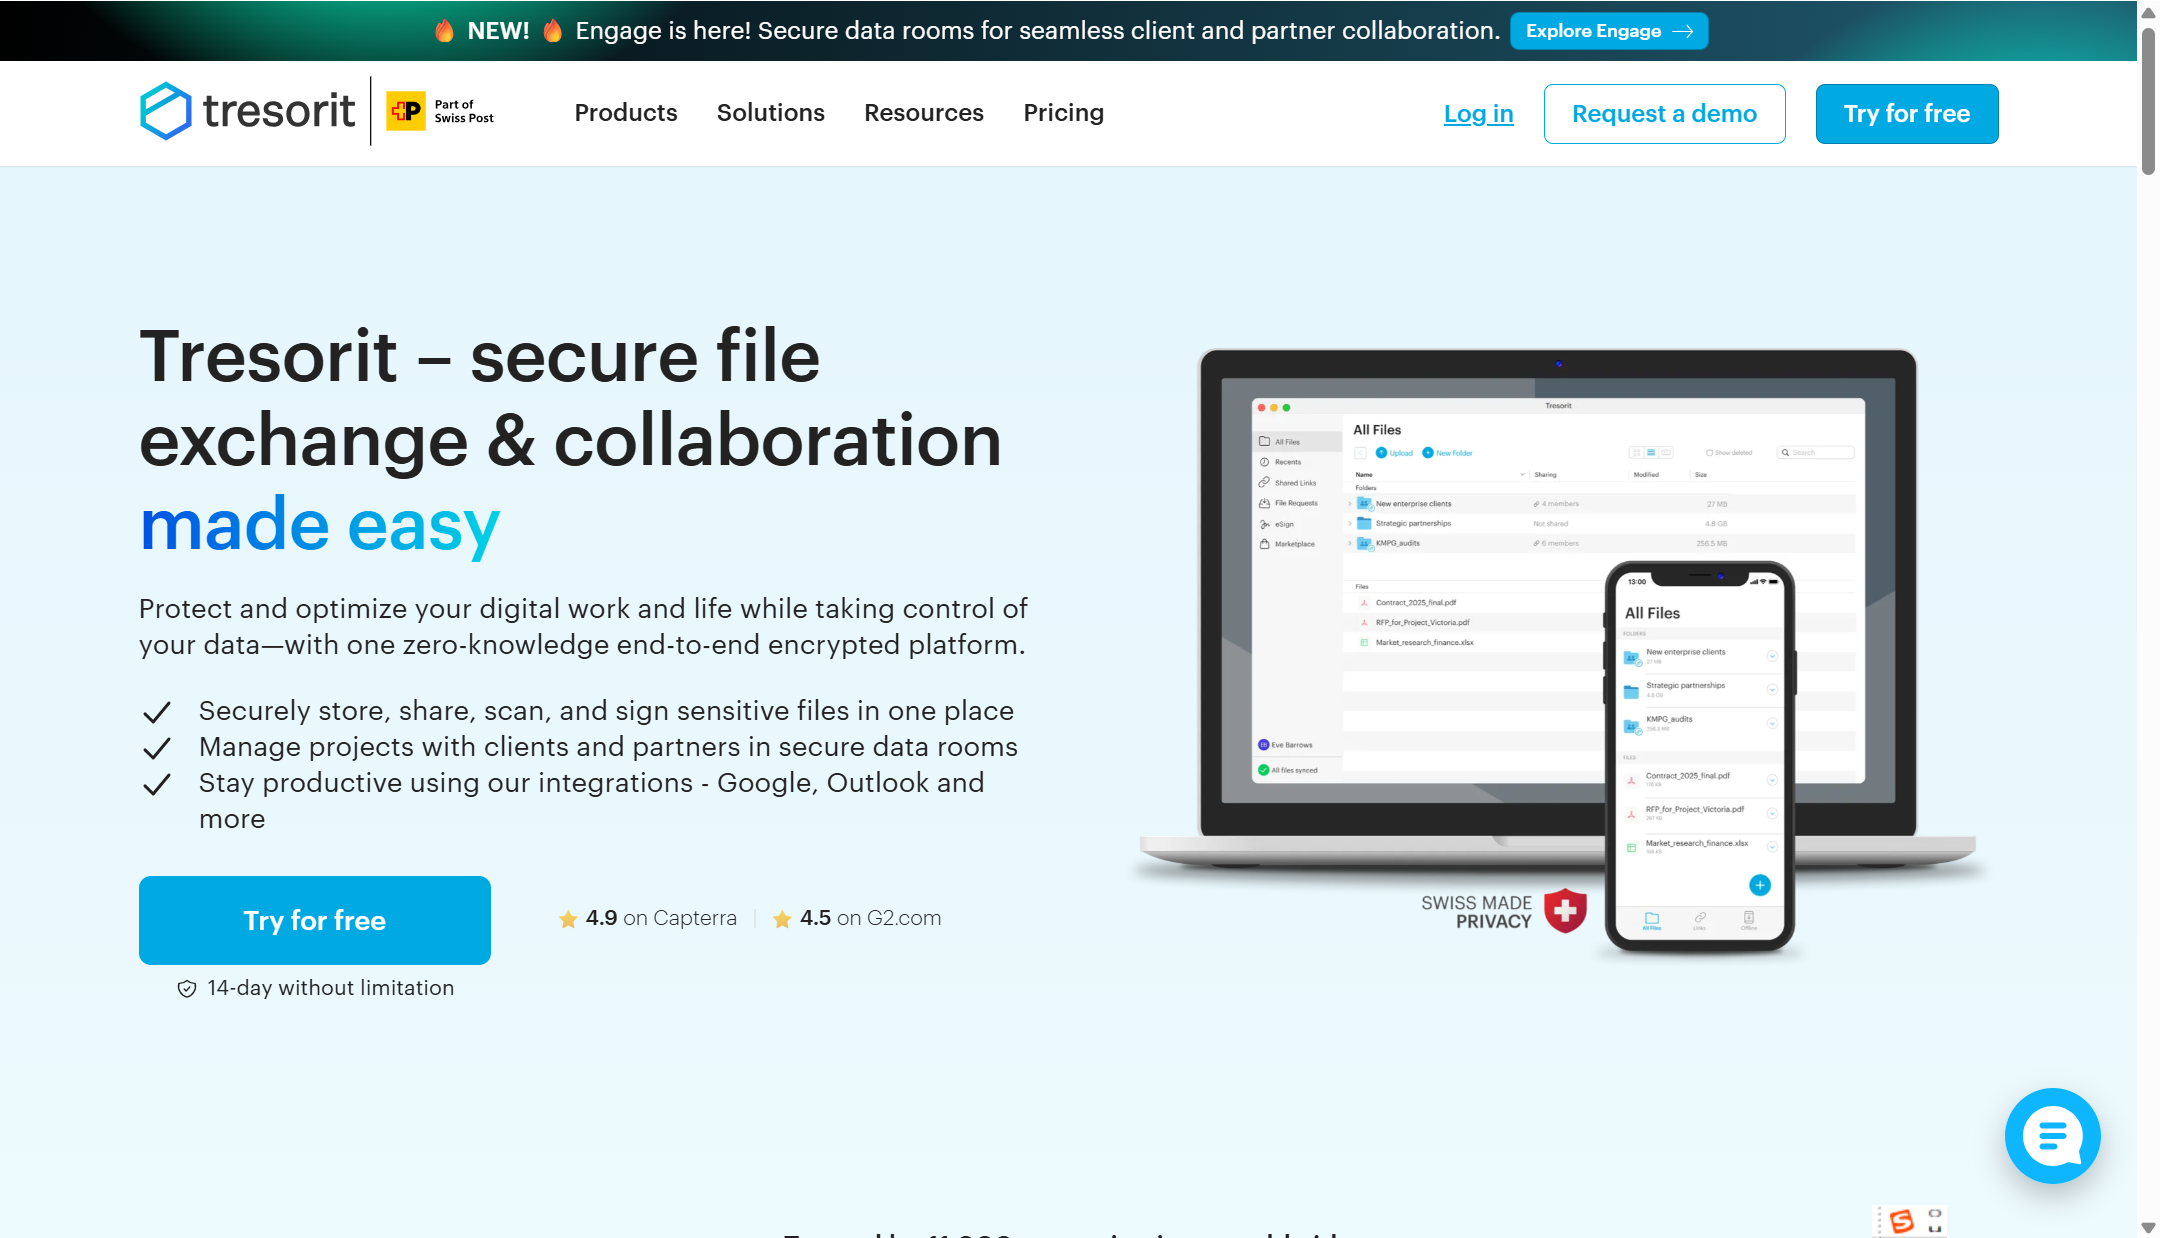Open the Solutions menu
The height and width of the screenshot is (1238, 2160).
[x=770, y=113]
